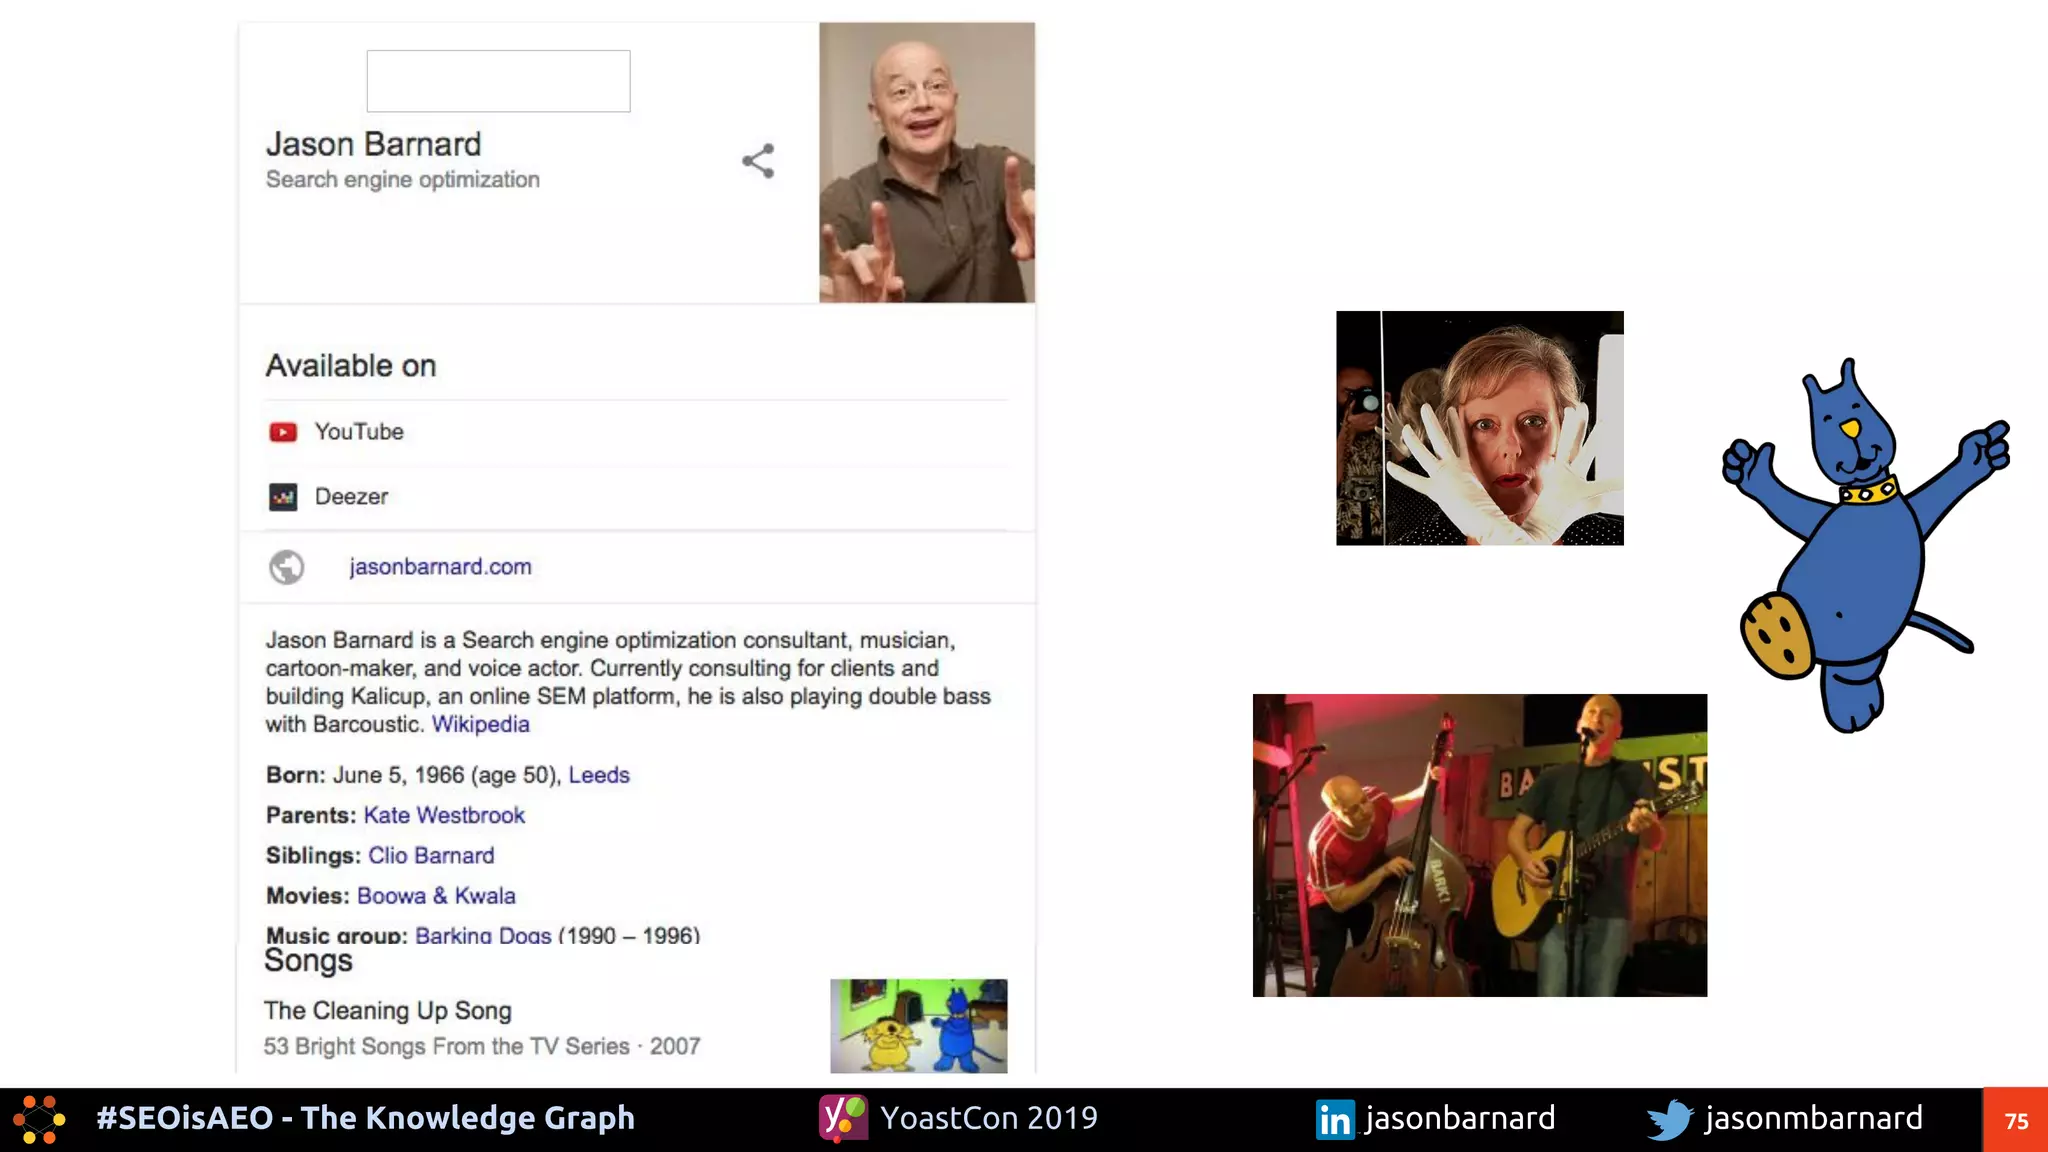Click The Cleaning Up Song cartoon thumbnail
Screen dimensions: 2048x1152
[919, 1026]
